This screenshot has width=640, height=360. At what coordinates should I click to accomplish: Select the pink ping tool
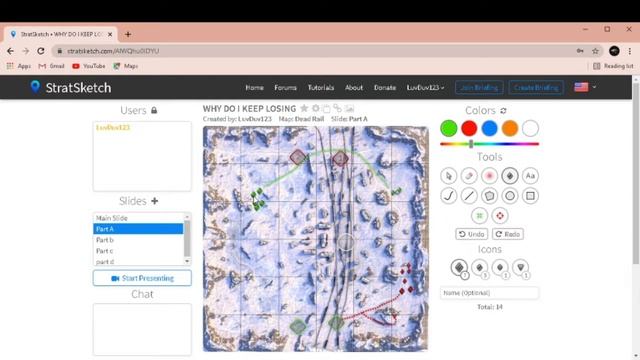point(489,176)
